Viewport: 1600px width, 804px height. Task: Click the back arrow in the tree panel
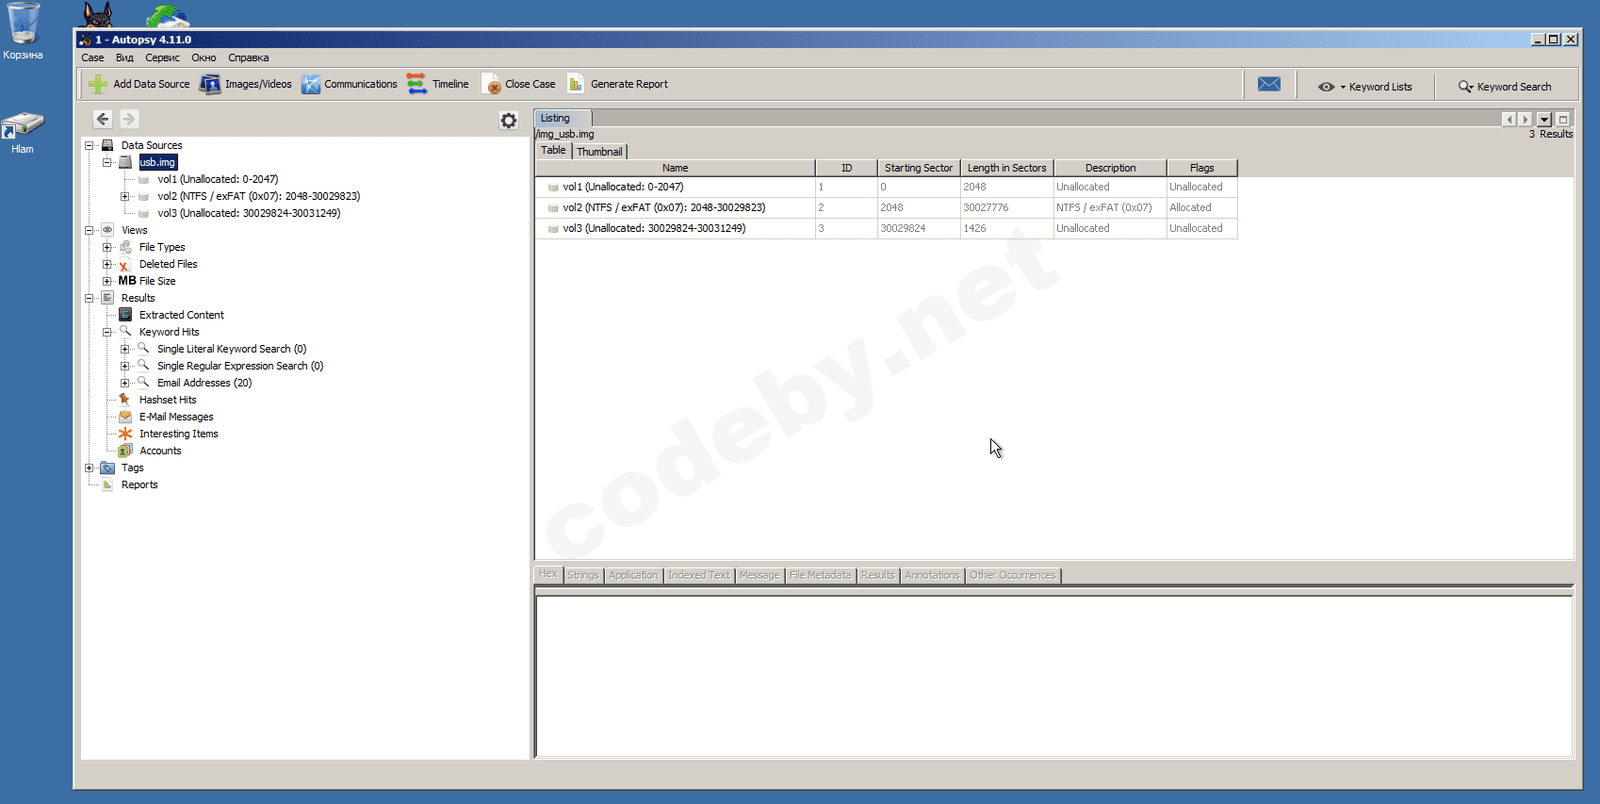coord(102,119)
